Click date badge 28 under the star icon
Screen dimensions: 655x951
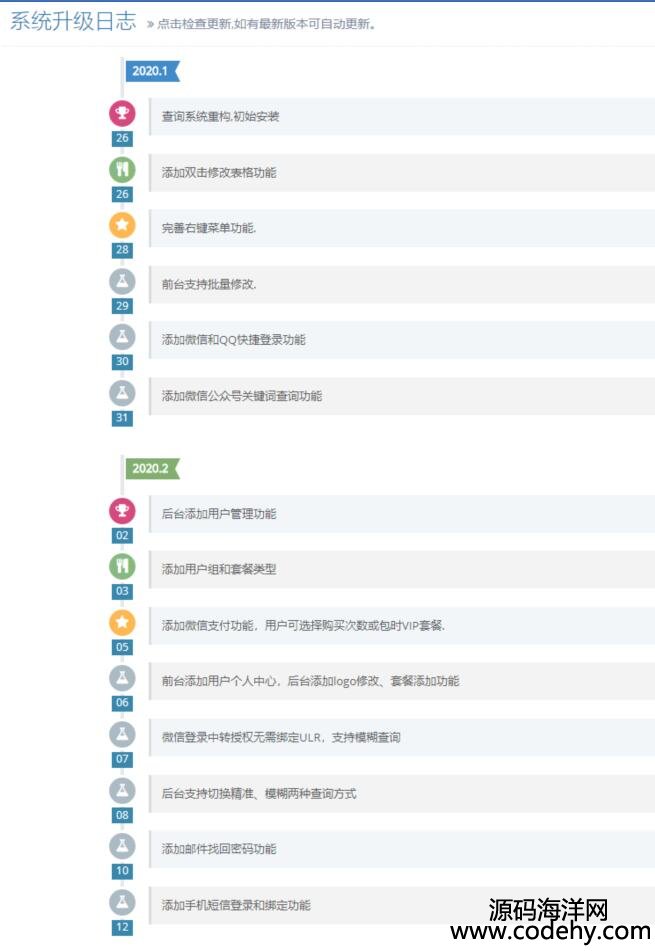point(122,250)
